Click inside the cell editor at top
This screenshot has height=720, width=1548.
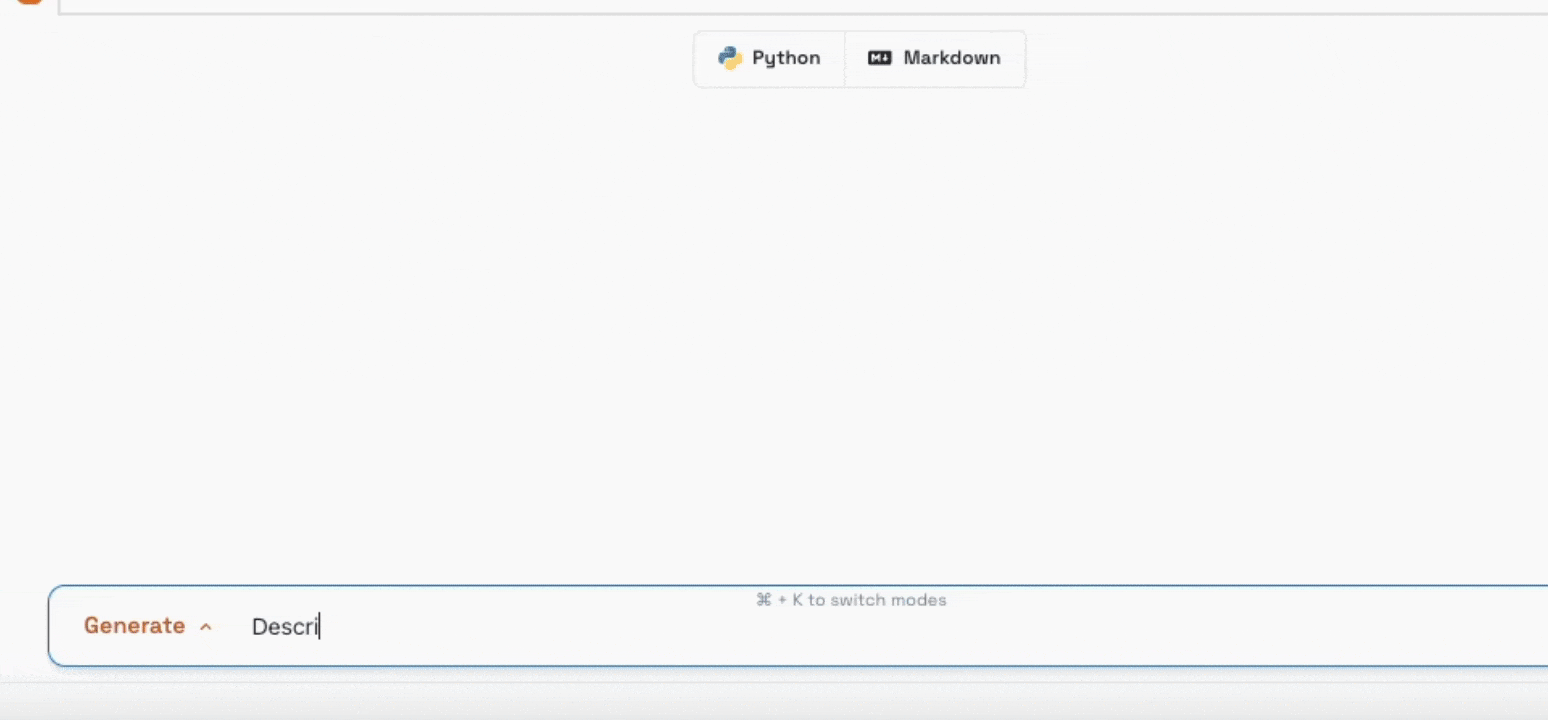[800, 5]
